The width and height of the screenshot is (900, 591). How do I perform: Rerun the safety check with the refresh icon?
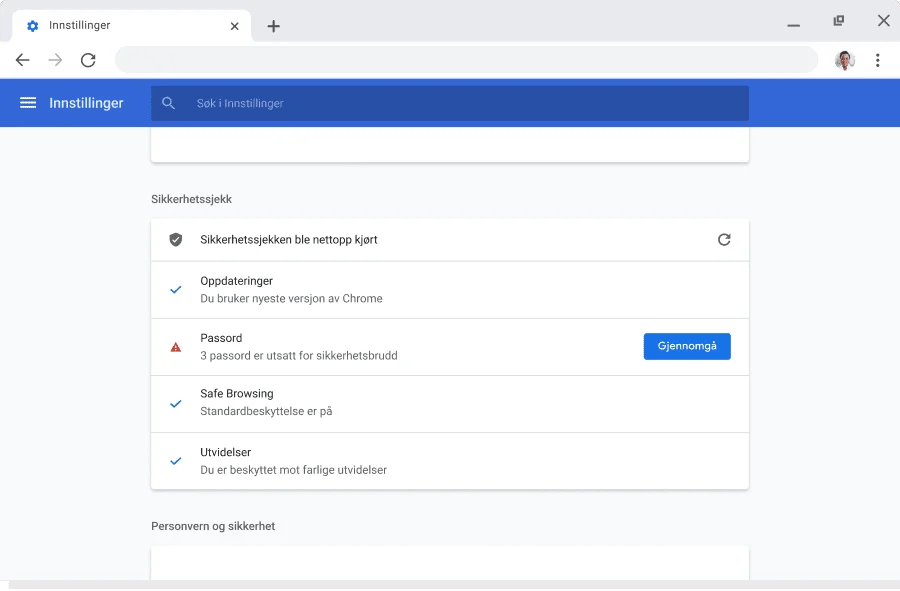pos(724,240)
